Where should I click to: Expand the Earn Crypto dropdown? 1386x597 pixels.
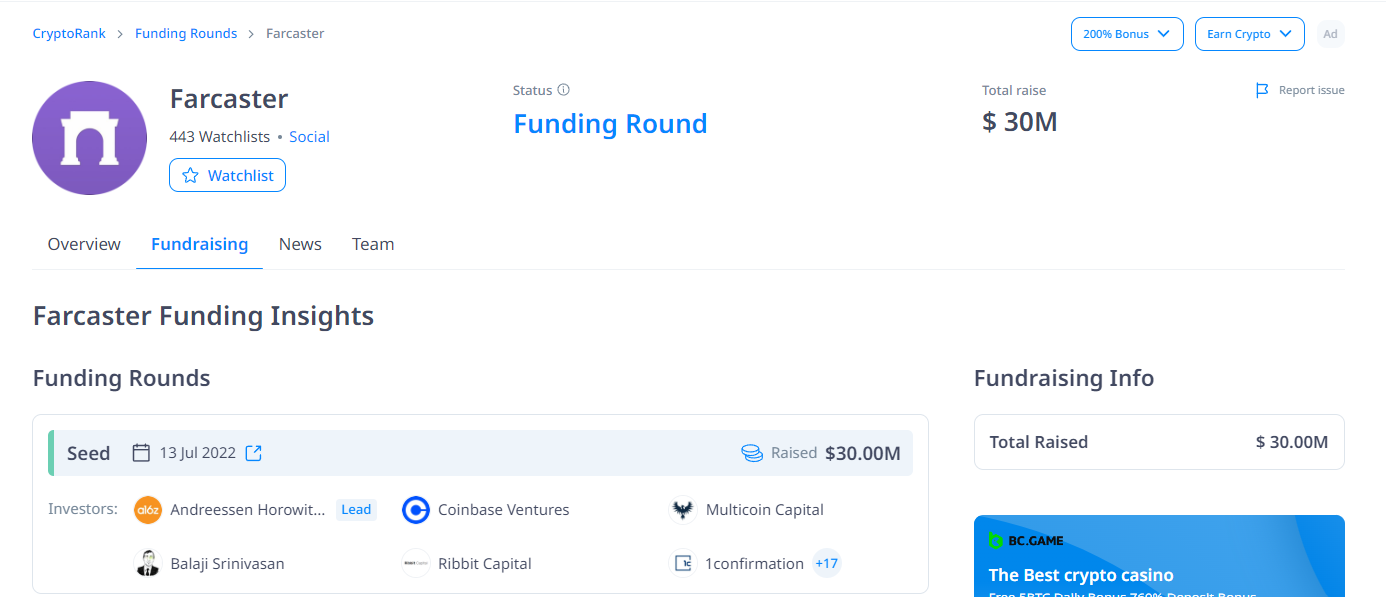click(x=1250, y=34)
